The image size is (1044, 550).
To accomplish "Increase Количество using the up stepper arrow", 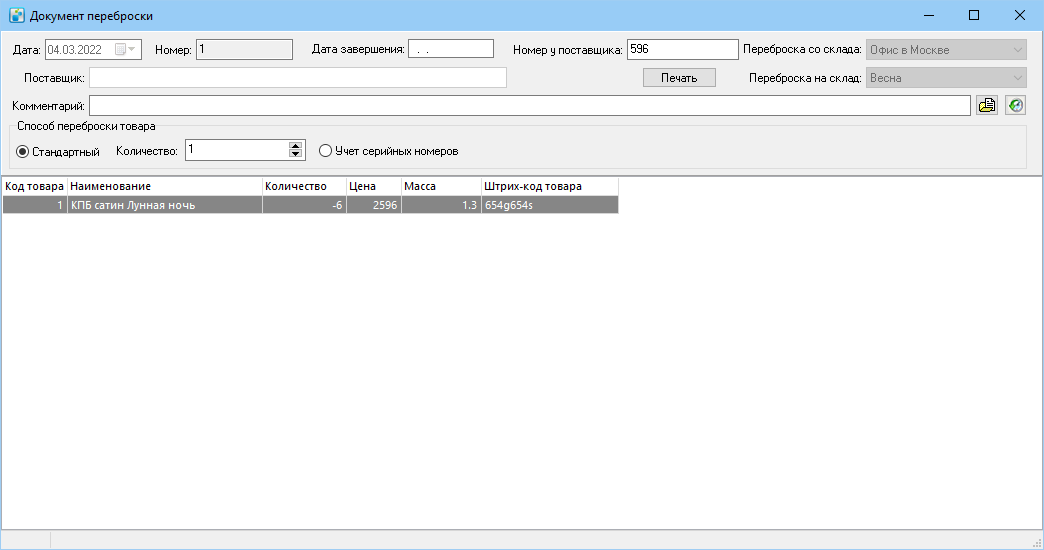I will pos(296,146).
